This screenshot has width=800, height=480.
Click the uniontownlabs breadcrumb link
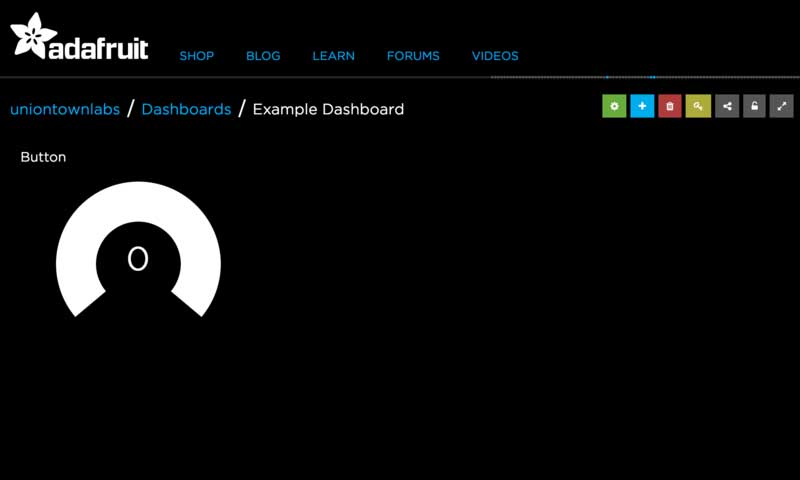(64, 109)
